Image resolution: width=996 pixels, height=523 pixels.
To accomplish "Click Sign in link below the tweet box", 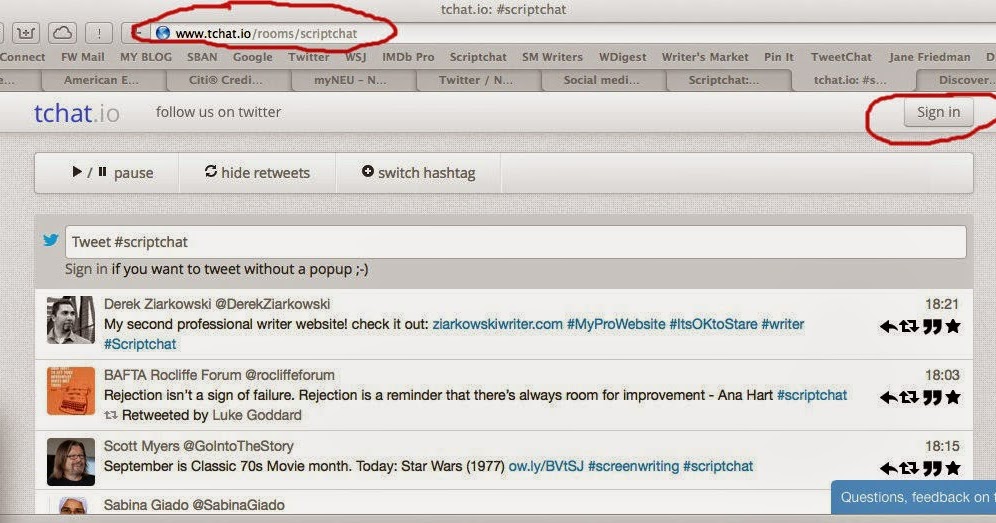I will pos(86,269).
